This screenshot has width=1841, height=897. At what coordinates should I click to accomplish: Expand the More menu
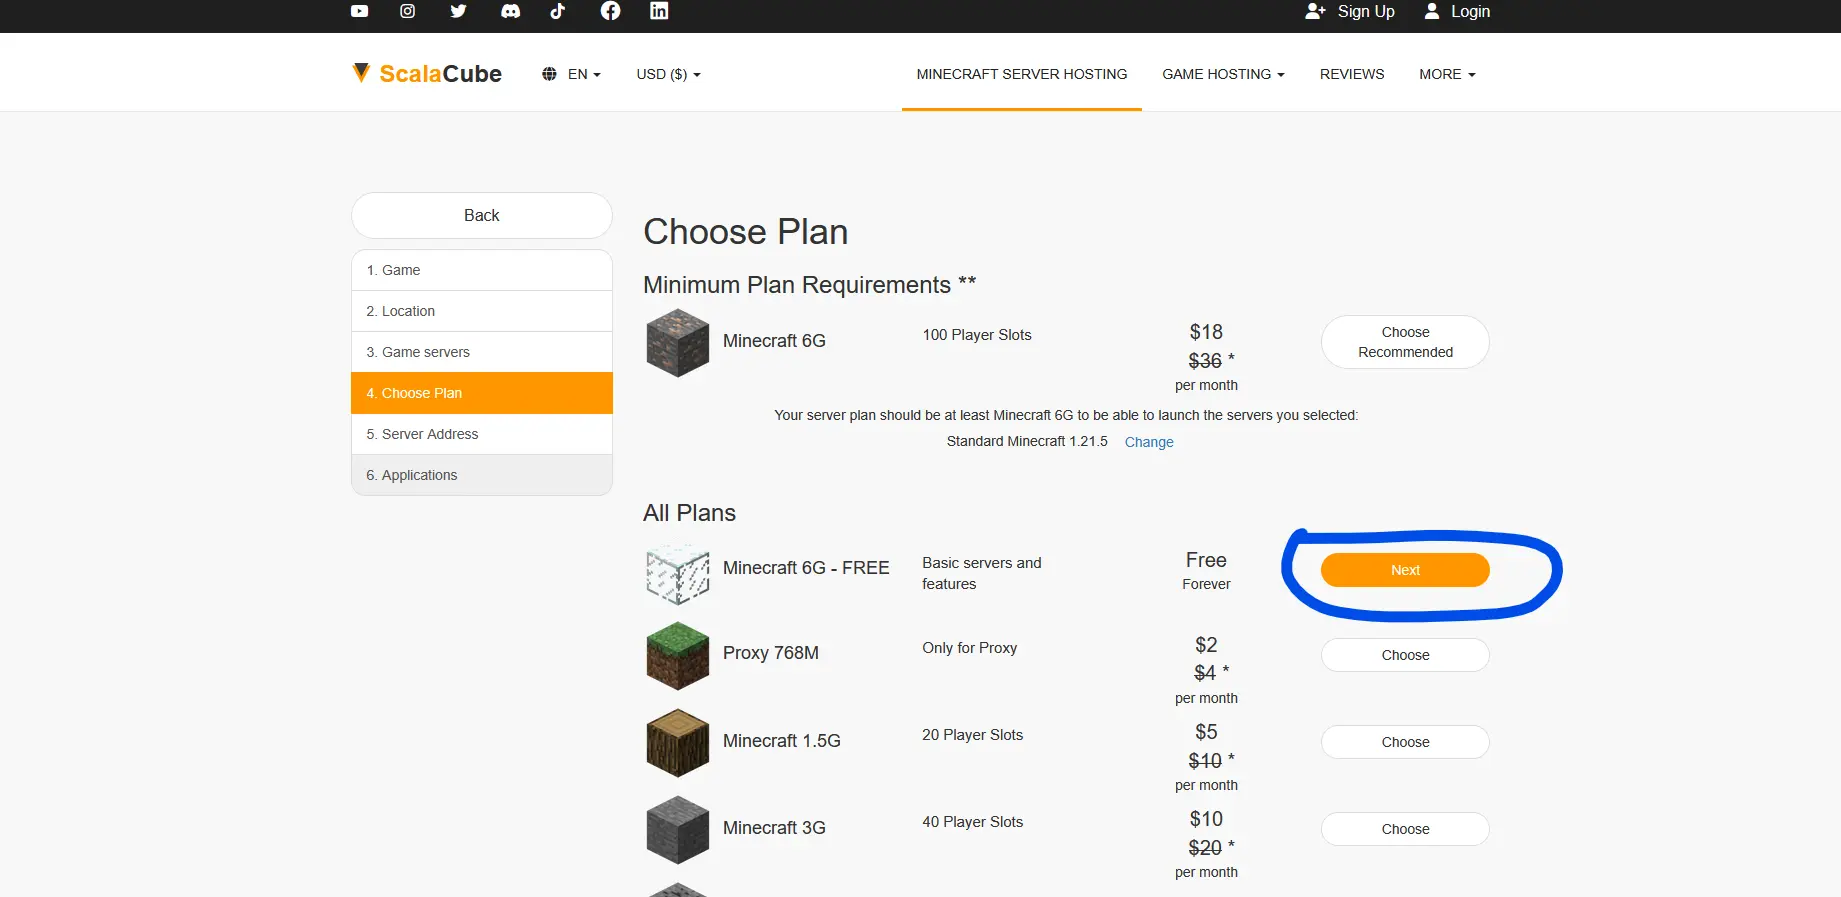point(1447,74)
